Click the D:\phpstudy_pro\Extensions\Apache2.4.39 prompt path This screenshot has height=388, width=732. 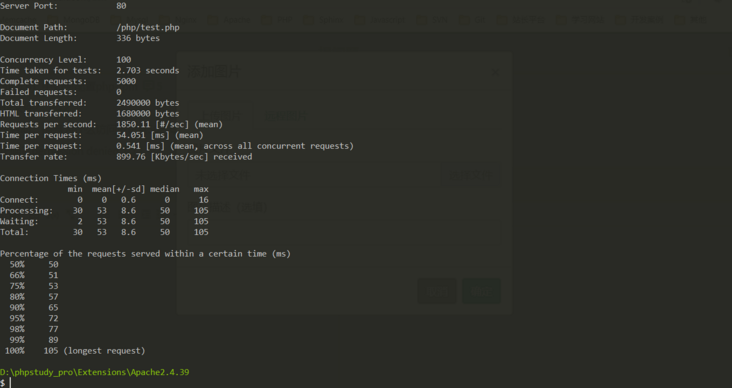click(95, 372)
